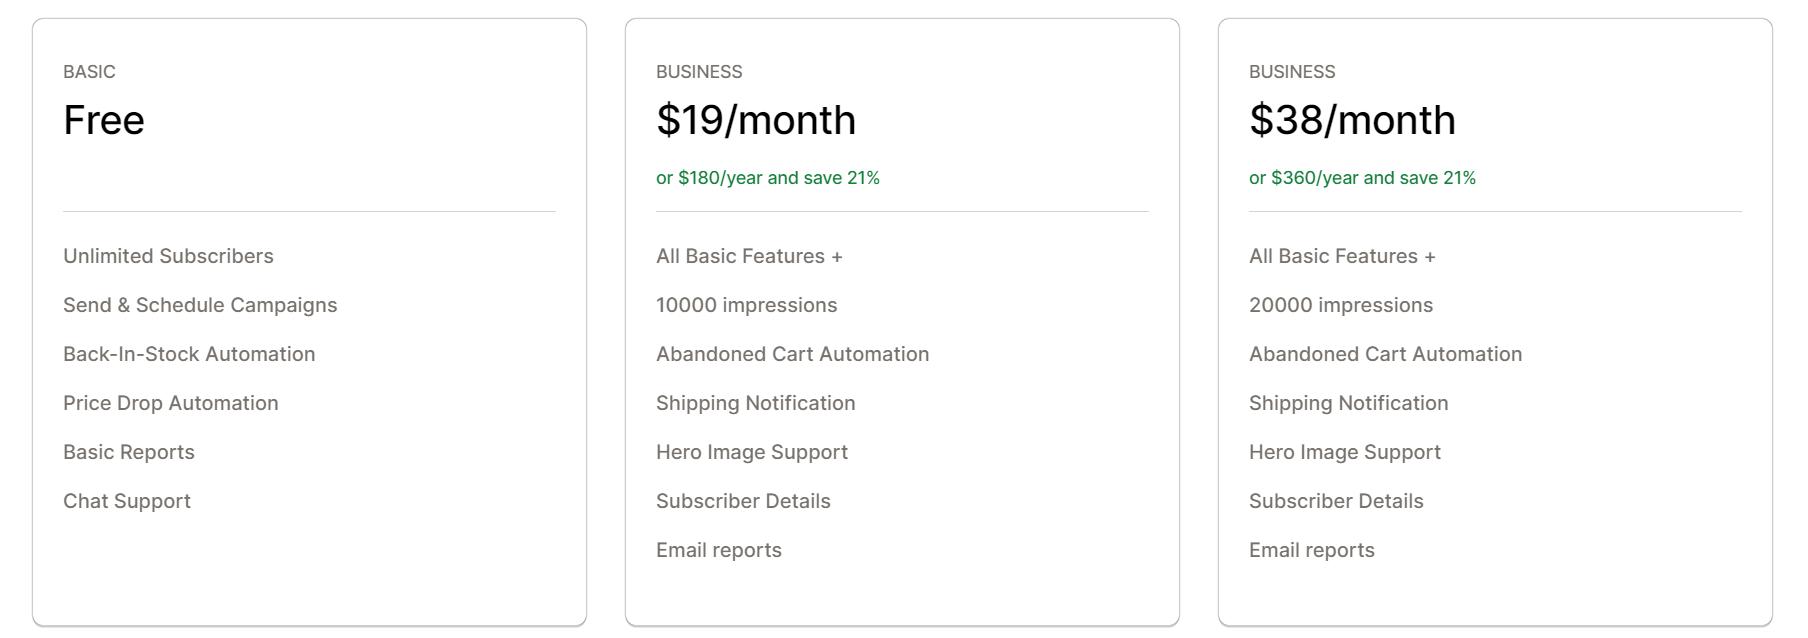Select Subscriber Details in $38/month plan
Screen dimensions: 1808x638
(1336, 501)
